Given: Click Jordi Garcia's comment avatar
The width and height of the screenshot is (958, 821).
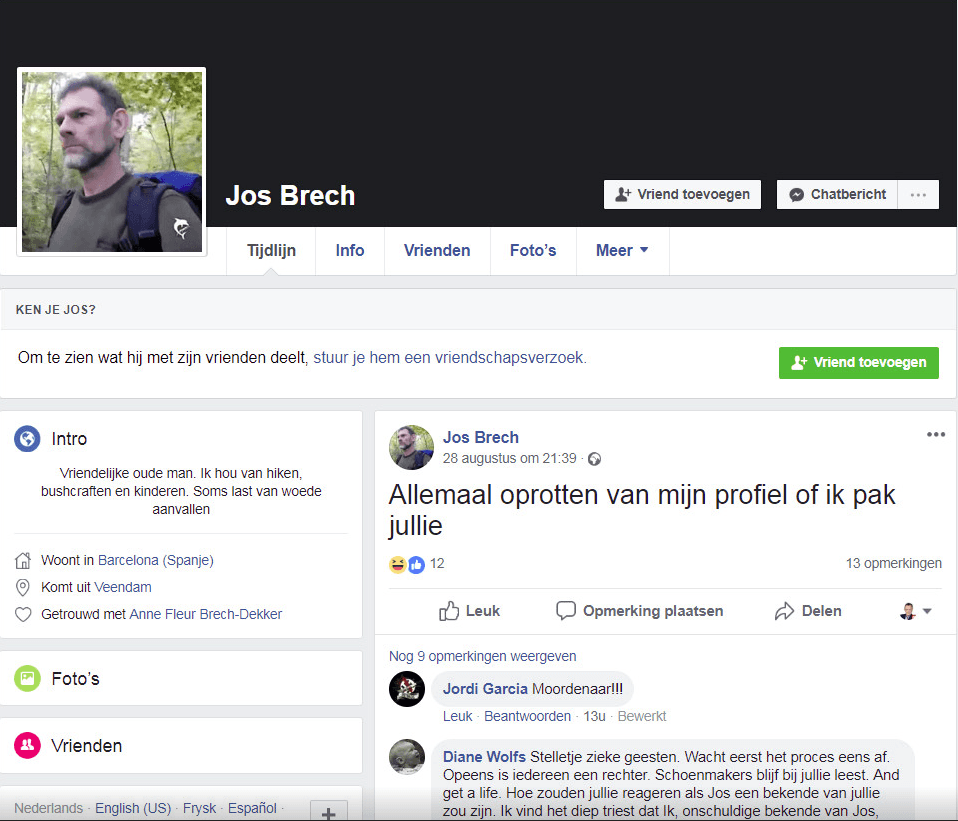Looking at the screenshot, I should pos(407,689).
